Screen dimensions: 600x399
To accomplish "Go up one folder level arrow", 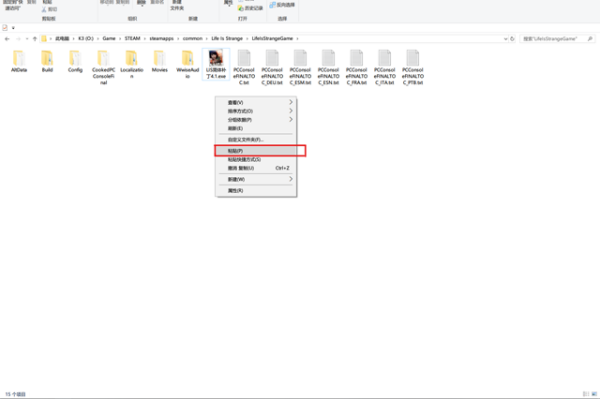I will [35, 39].
